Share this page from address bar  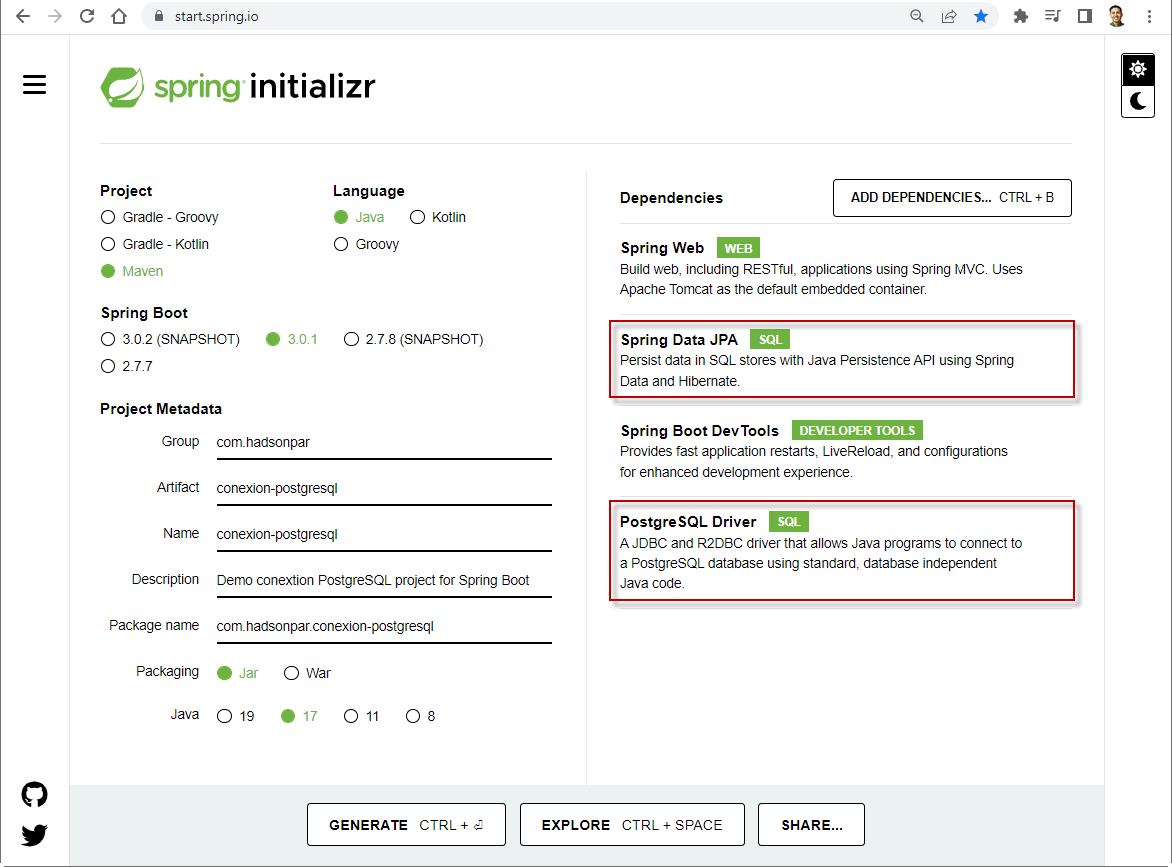pyautogui.click(x=949, y=16)
